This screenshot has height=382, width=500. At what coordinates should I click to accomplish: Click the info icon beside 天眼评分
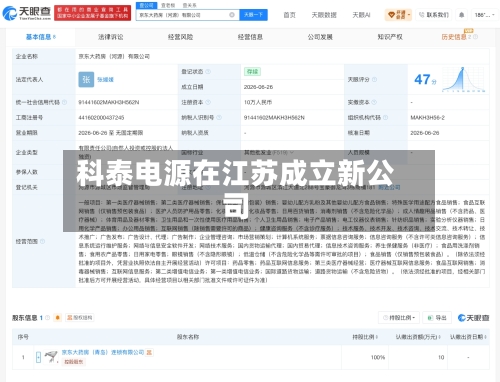[x=374, y=79]
